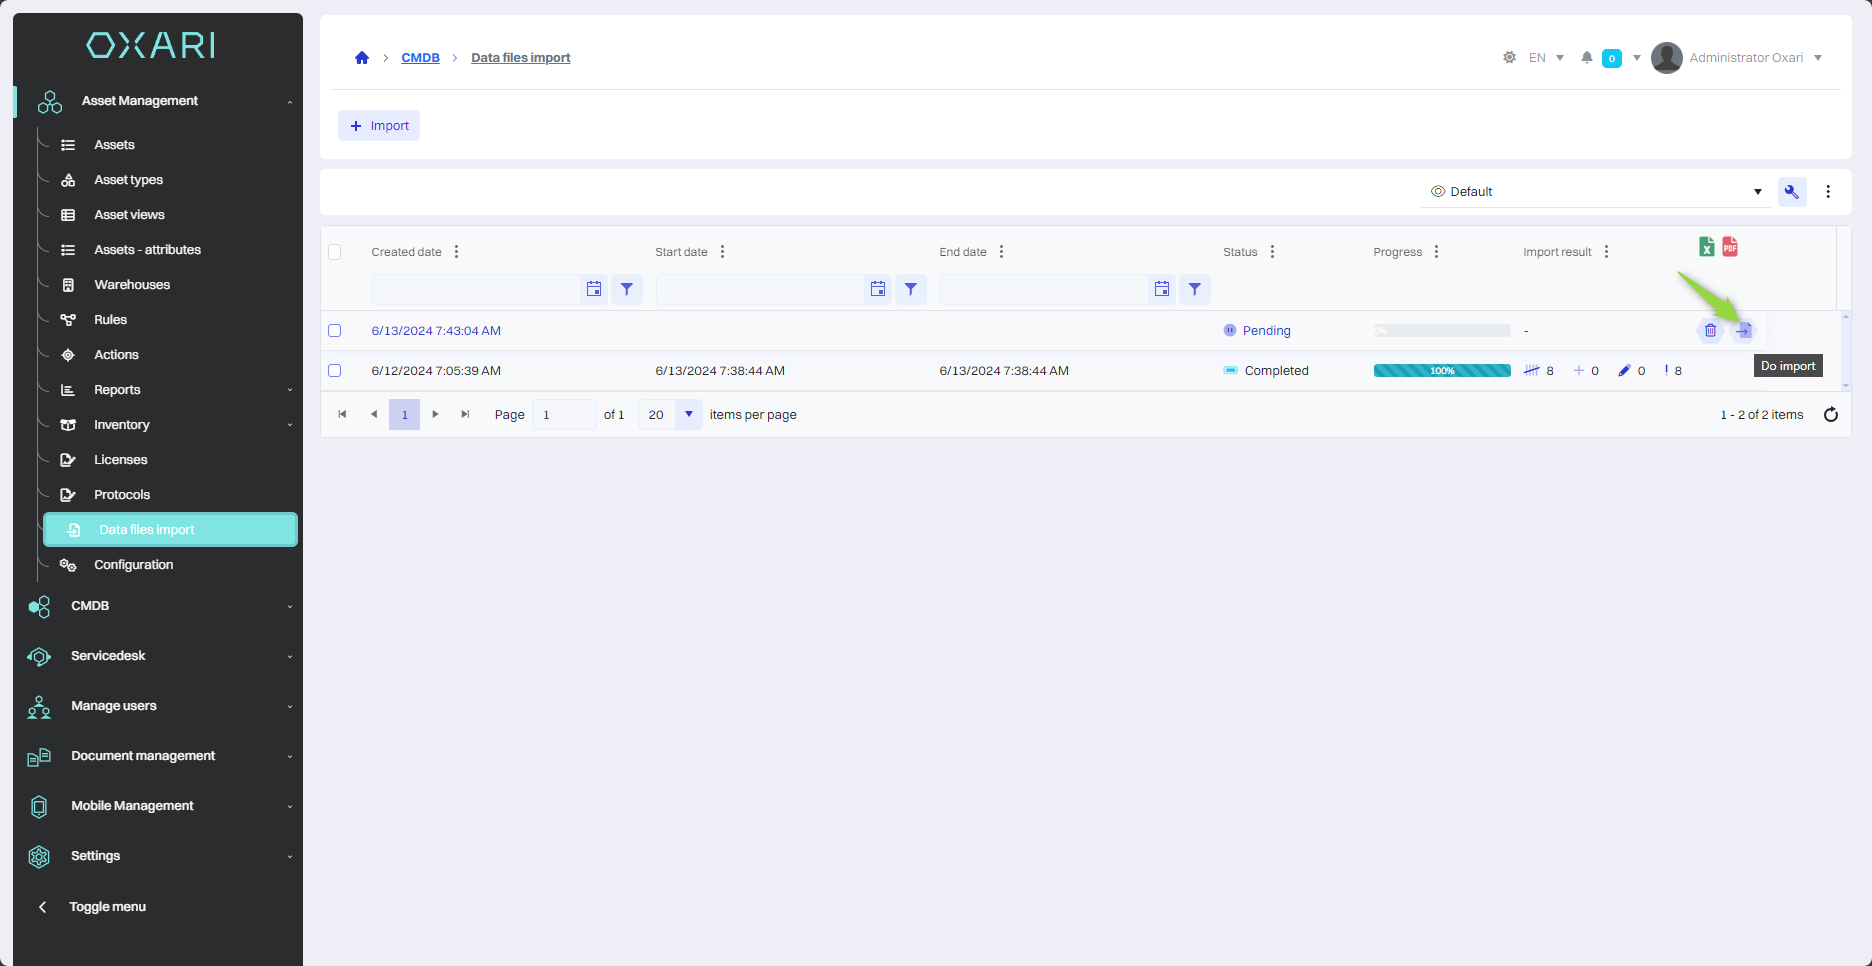Screen dimensions: 1872x966
Task: Click the Import button
Action: 379,126
